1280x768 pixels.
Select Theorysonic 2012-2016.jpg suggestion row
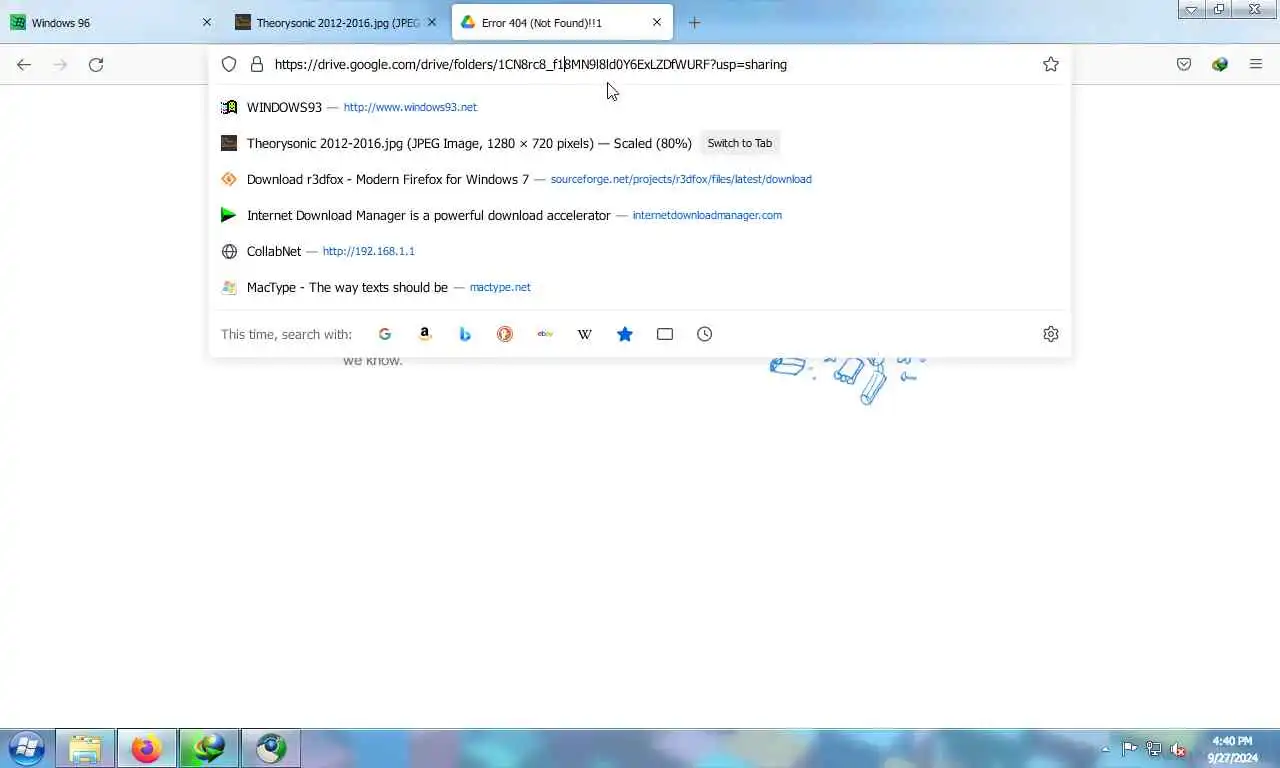coord(640,143)
